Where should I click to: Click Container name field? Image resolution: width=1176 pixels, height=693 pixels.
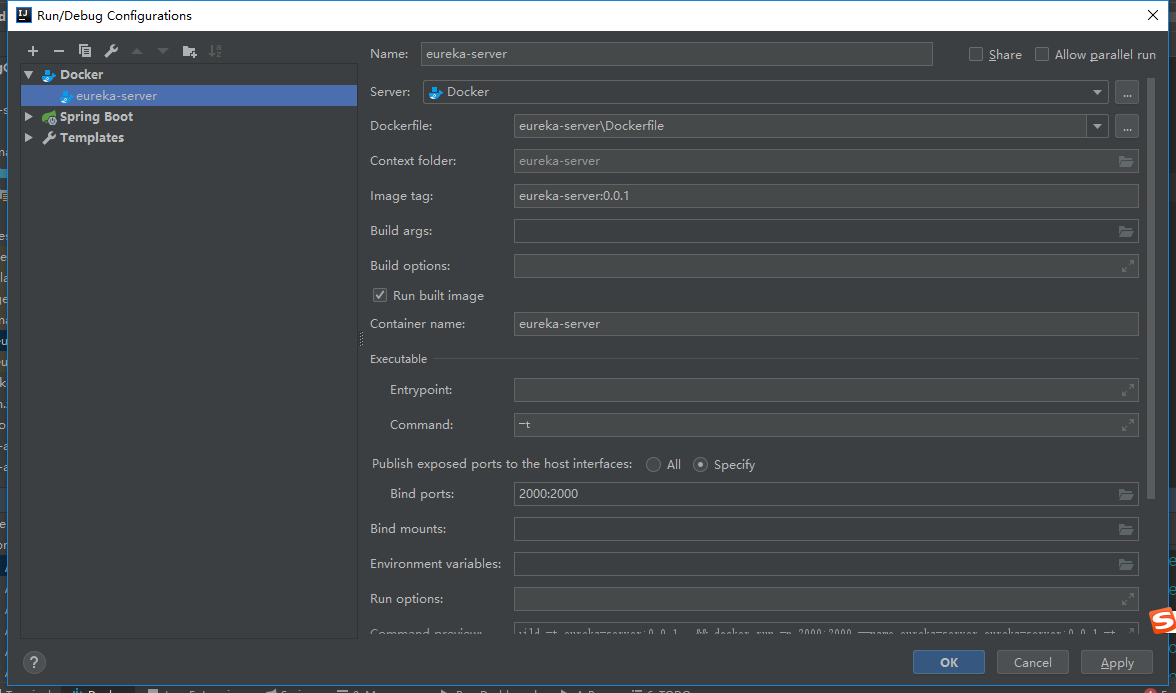(x=826, y=324)
